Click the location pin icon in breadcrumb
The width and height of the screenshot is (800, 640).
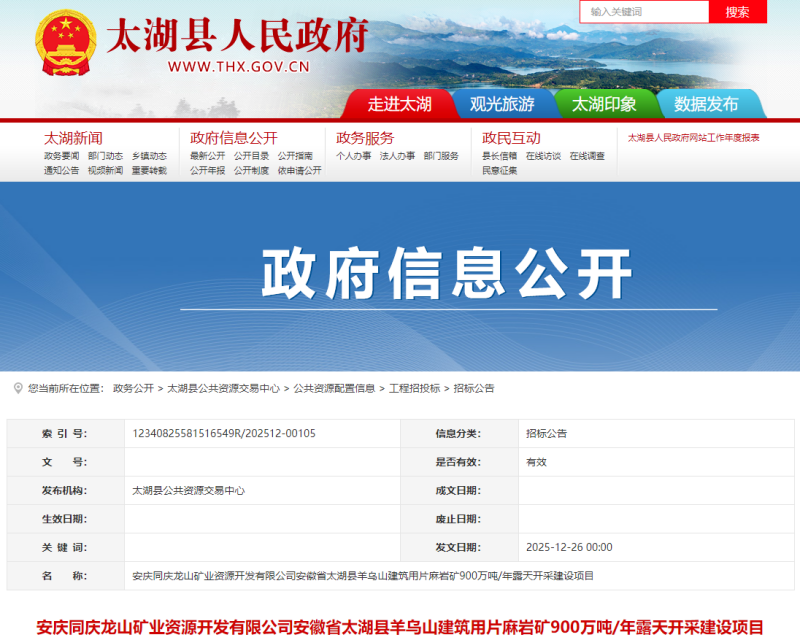click(x=18, y=388)
